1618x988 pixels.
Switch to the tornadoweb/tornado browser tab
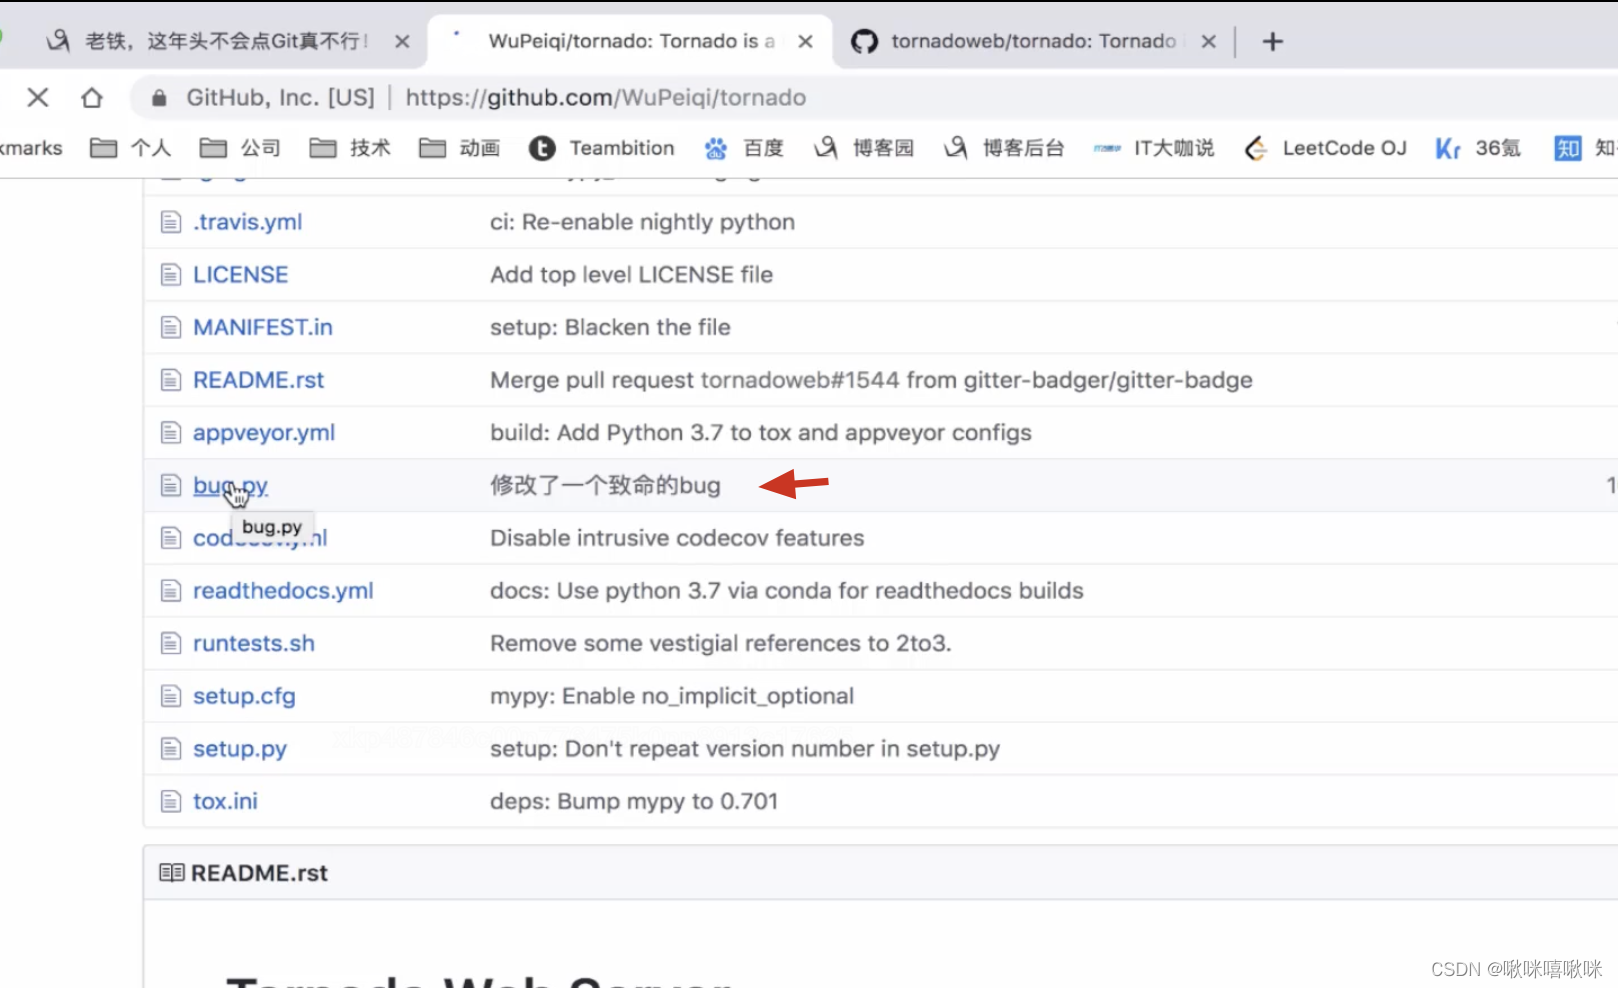(x=1033, y=41)
